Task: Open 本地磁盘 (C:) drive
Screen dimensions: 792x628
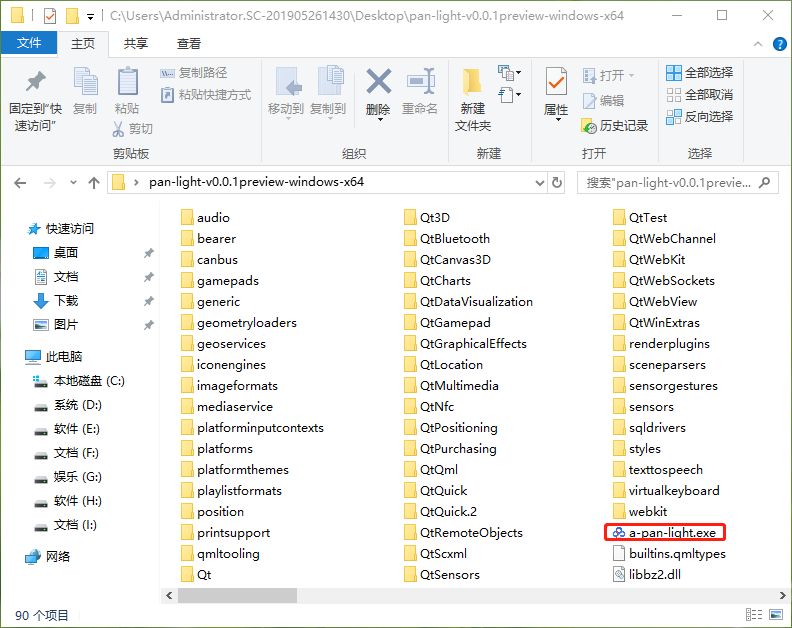Action: coord(79,381)
